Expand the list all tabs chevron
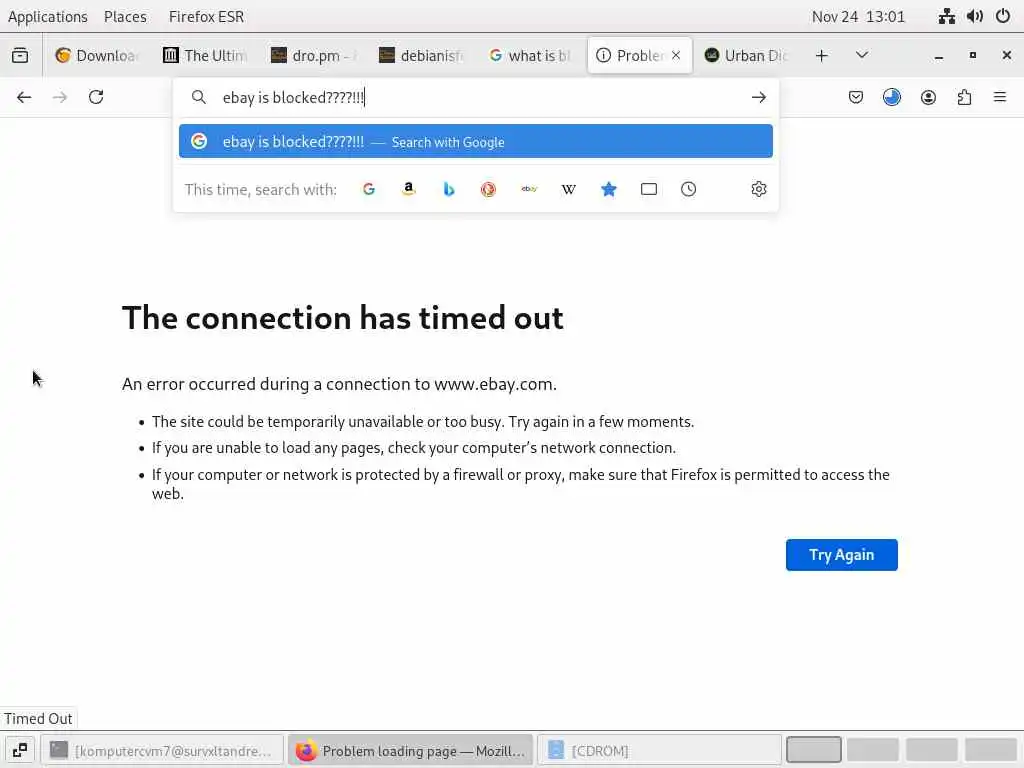The height and width of the screenshot is (768, 1024). point(862,56)
